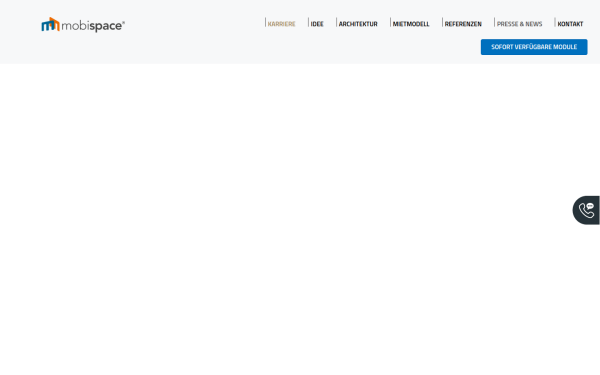The image size is (600, 375).
Task: Open the Karriere menu item
Action: pyautogui.click(x=281, y=24)
